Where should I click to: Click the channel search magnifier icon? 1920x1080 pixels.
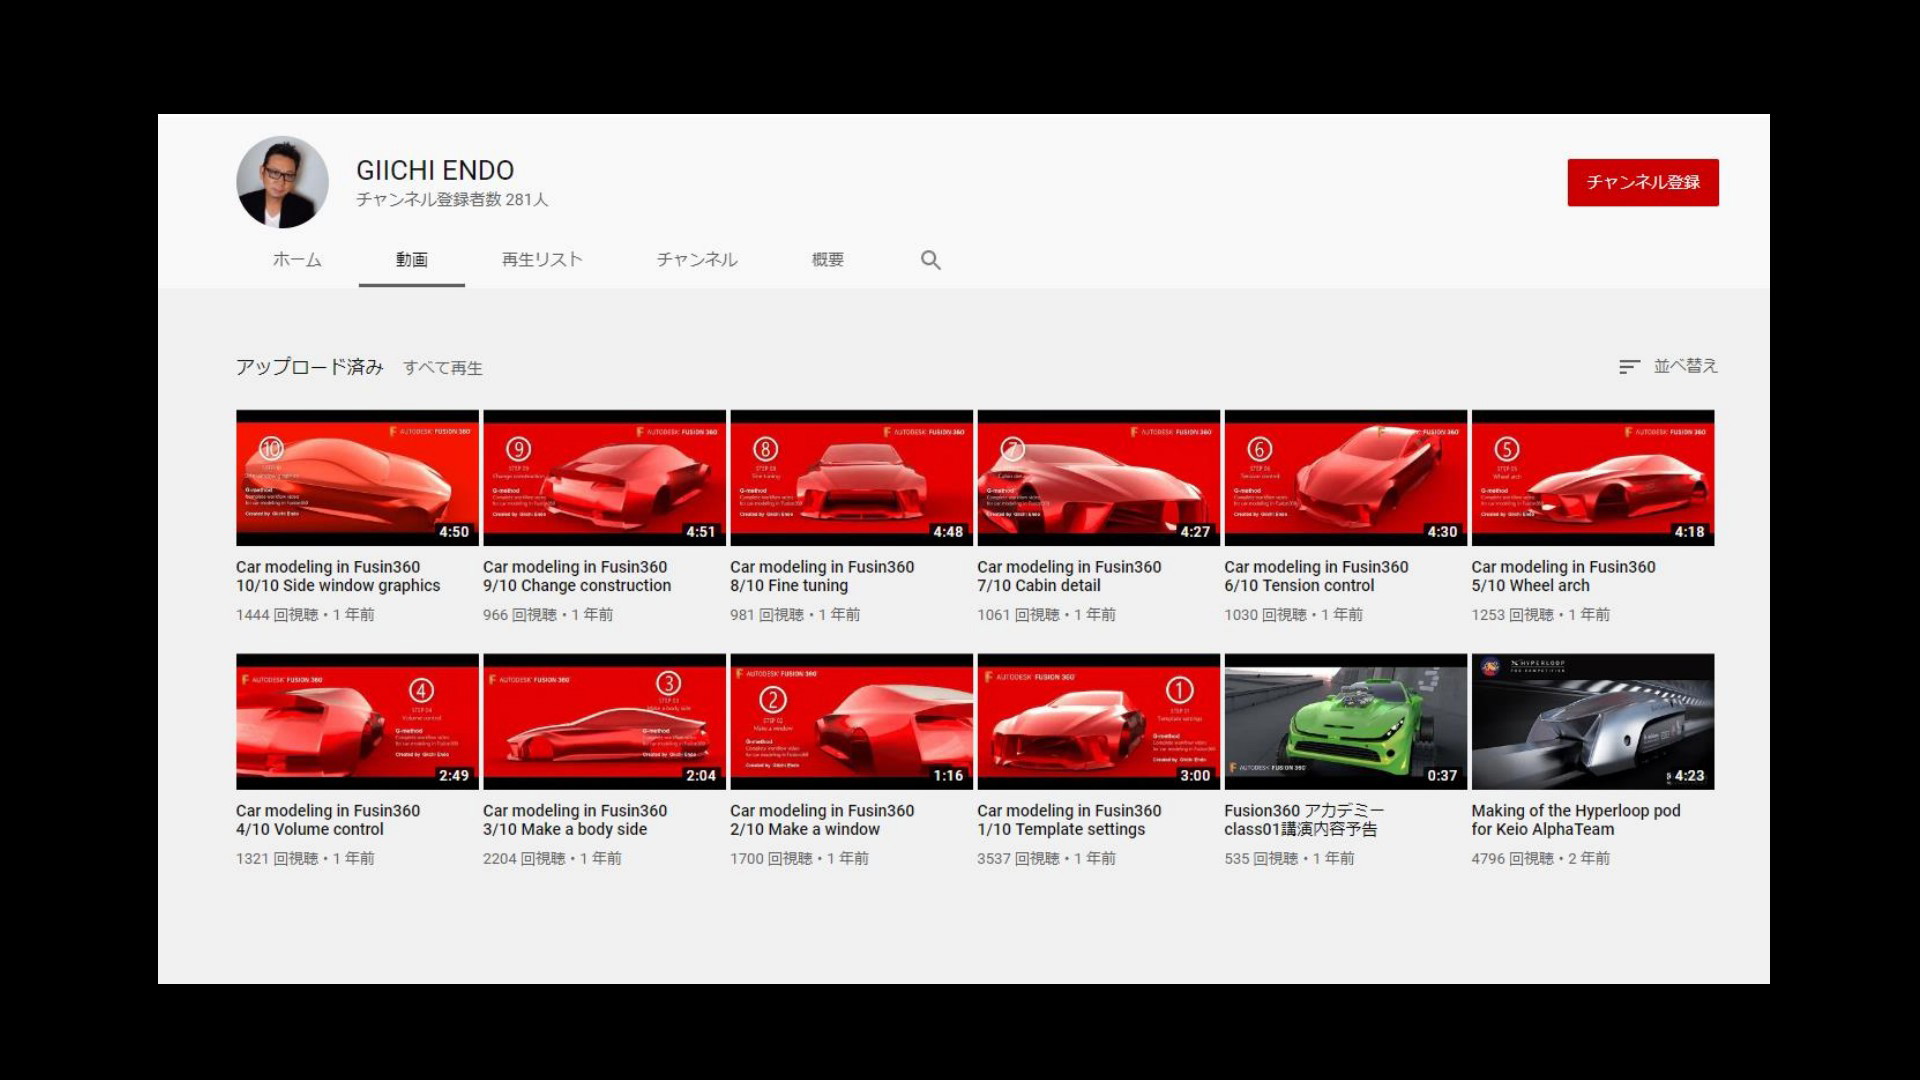930,260
